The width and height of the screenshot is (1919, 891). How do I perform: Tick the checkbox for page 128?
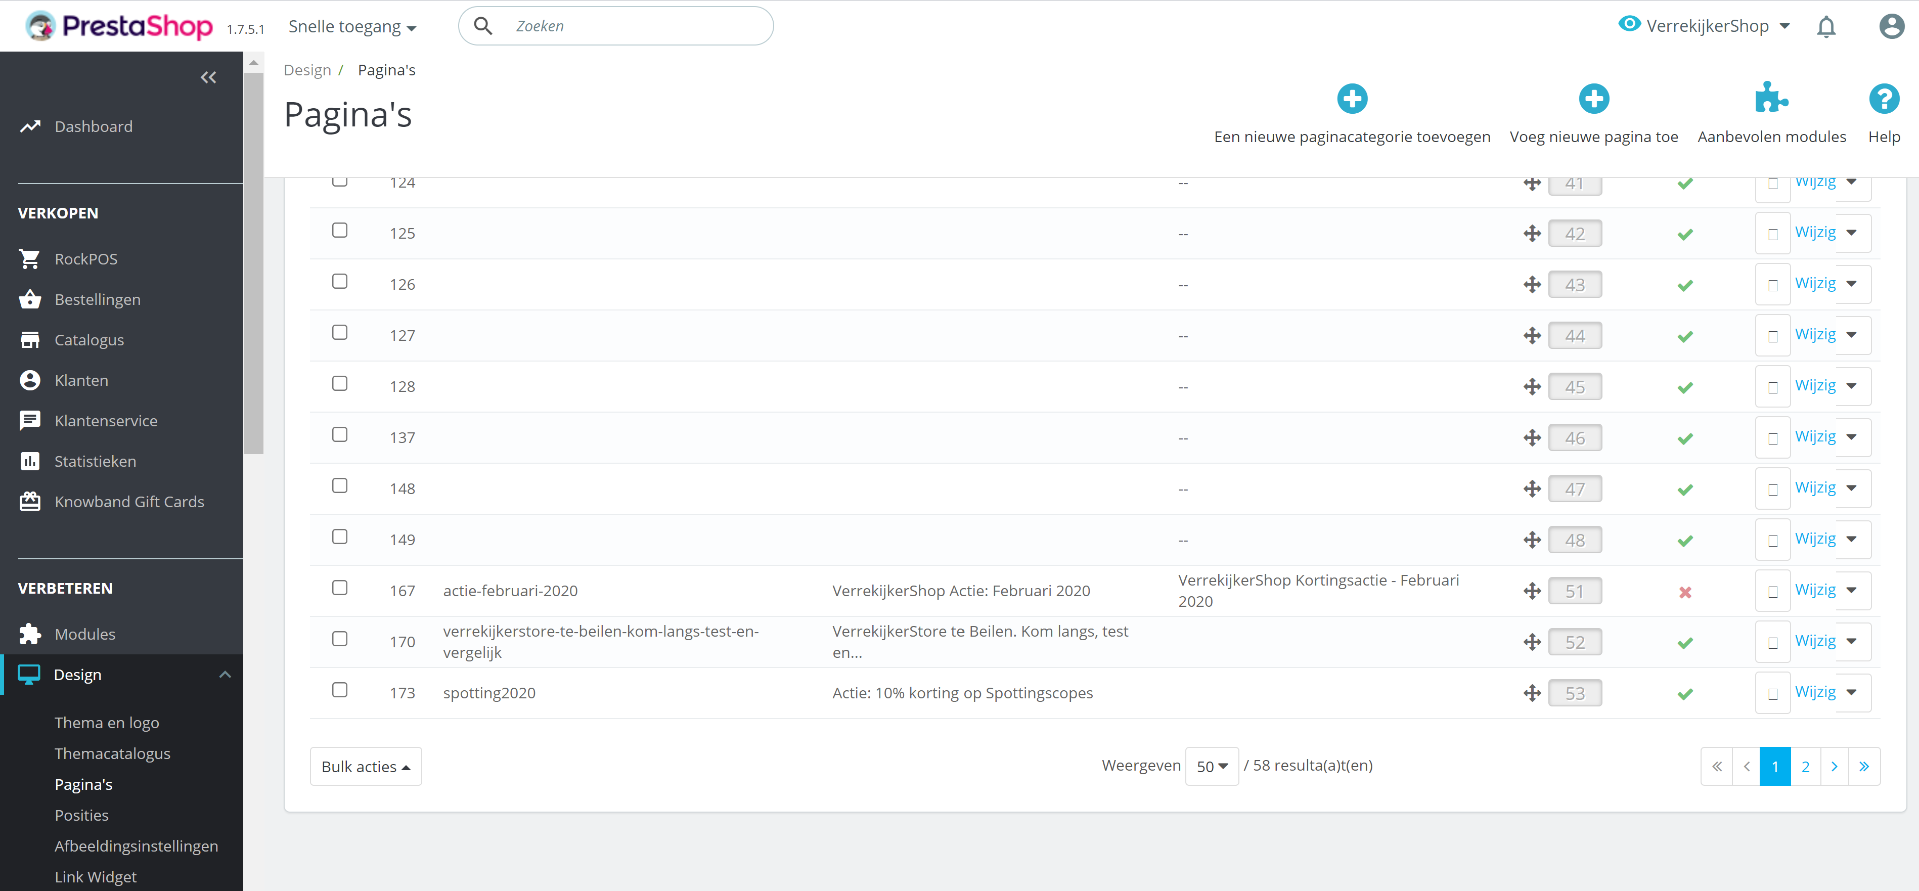coord(340,383)
